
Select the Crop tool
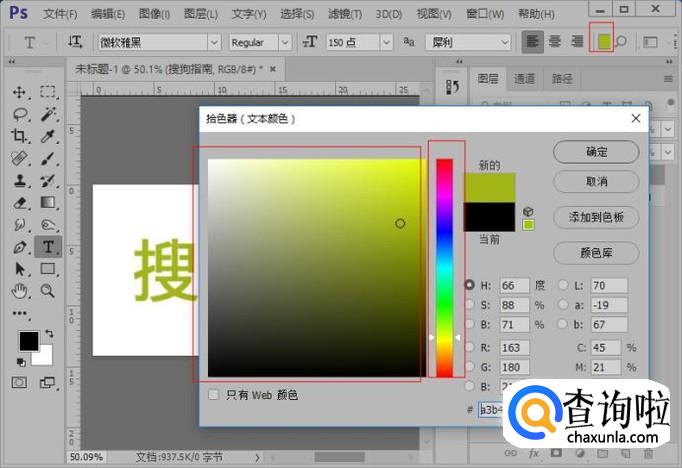pos(19,136)
